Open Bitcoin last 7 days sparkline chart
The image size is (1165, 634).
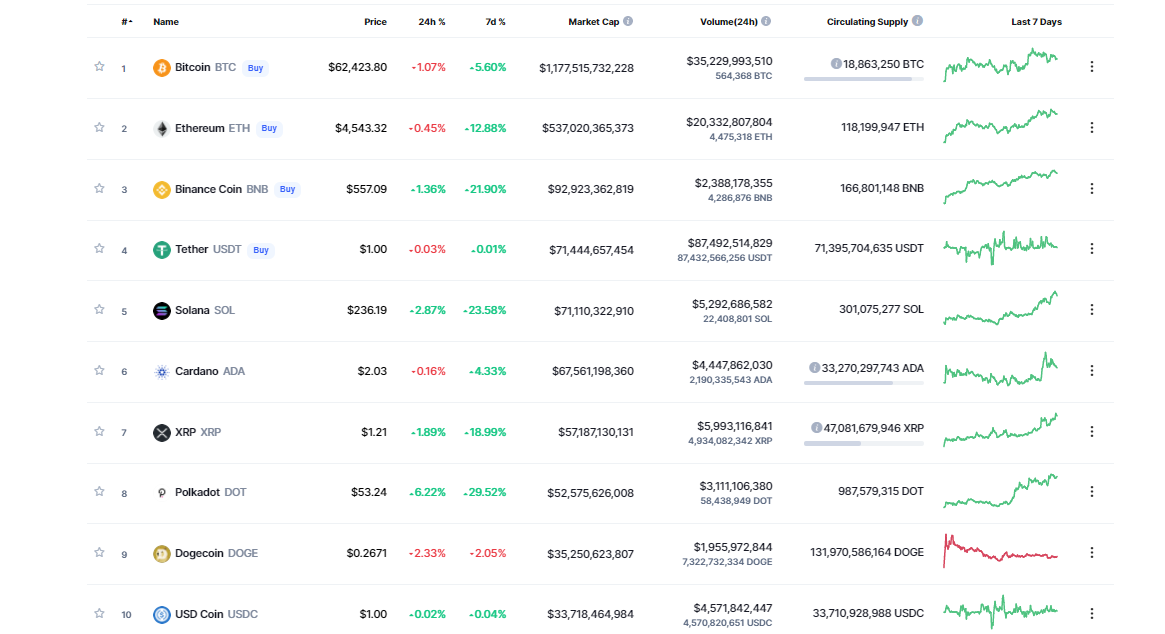(1000, 65)
